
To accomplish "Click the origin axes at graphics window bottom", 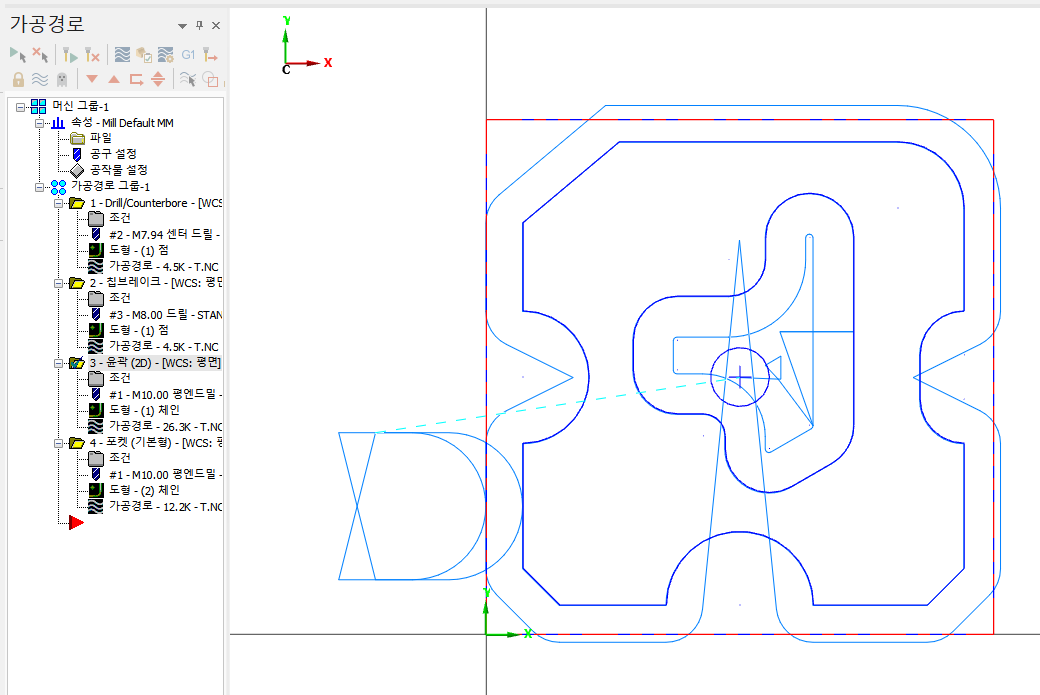I will pyautogui.click(x=507, y=613).
